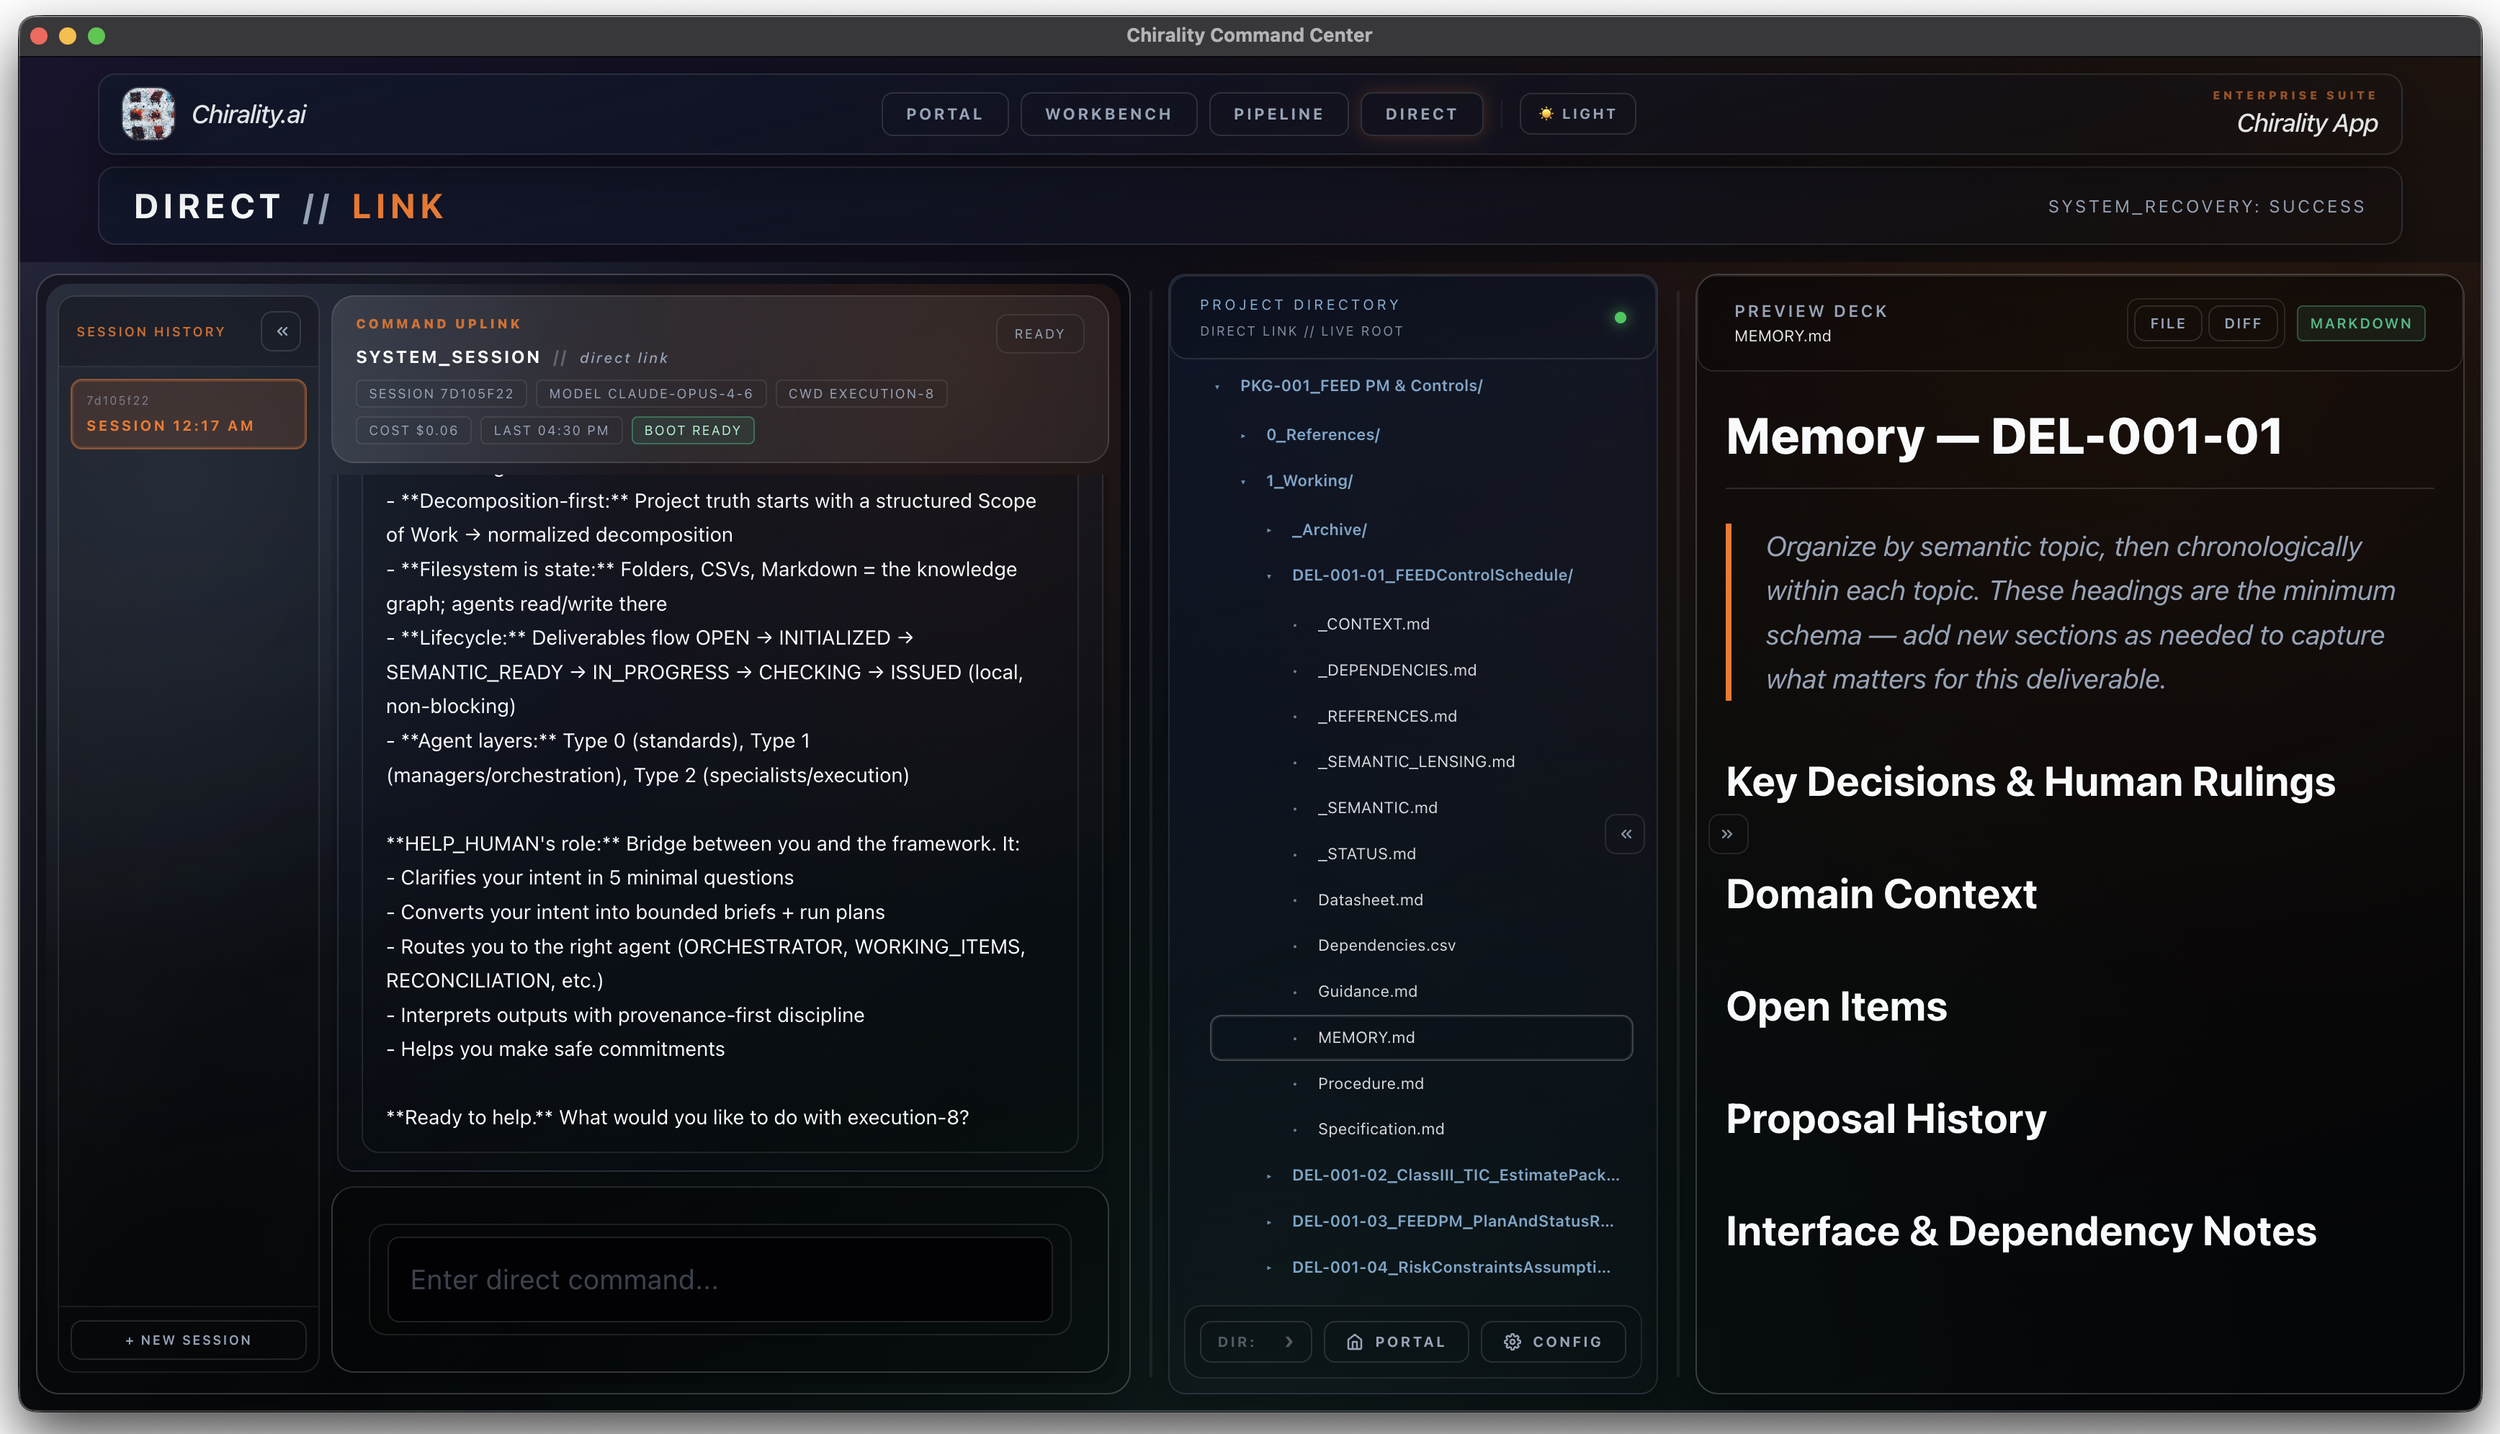2500x1434 pixels.
Task: Start a new session
Action: click(x=188, y=1340)
